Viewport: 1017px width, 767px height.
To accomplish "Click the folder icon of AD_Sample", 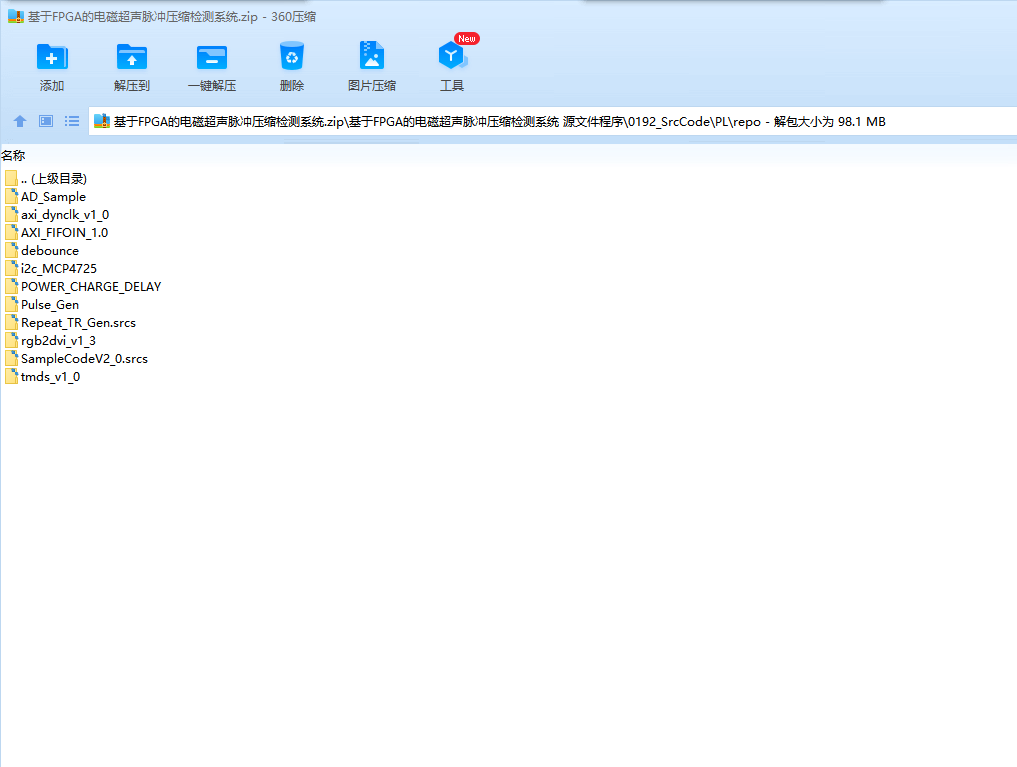I will [11, 196].
